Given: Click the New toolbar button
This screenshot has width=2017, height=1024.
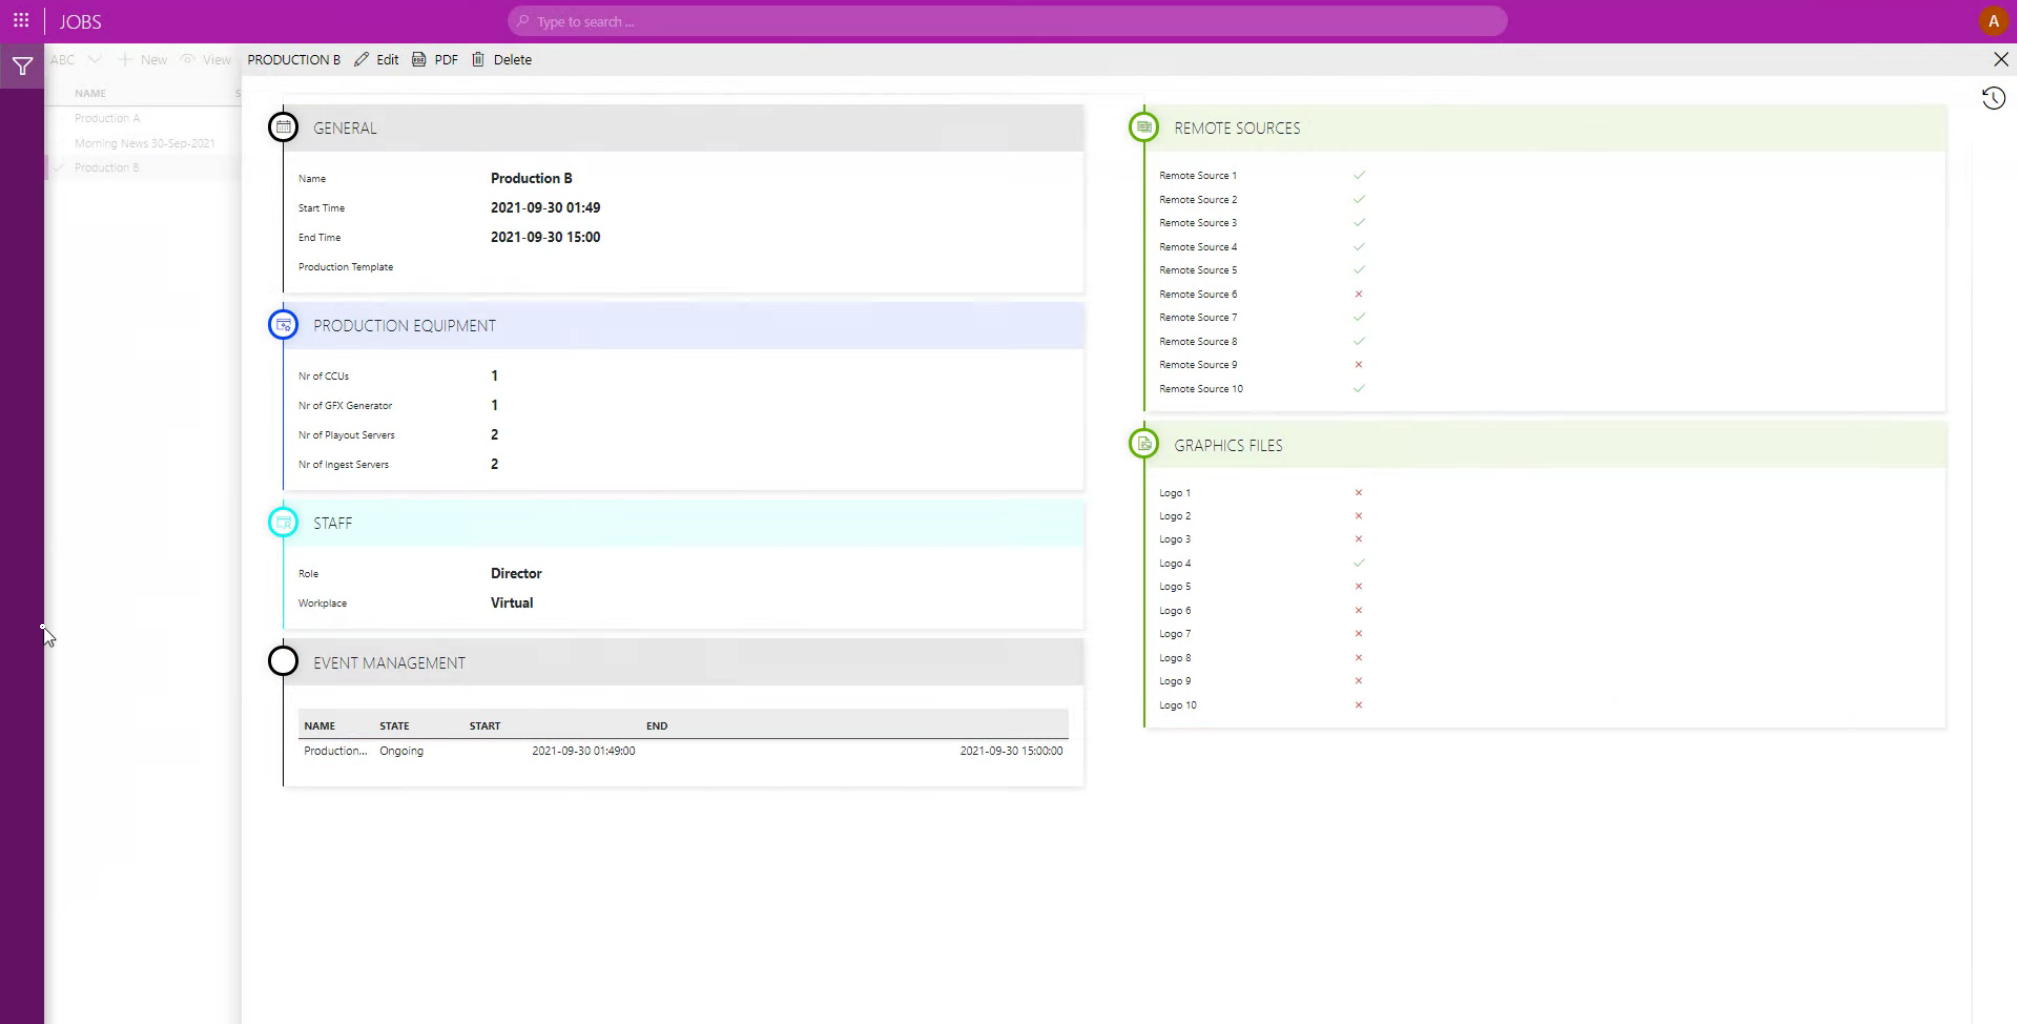Looking at the screenshot, I should pos(142,60).
